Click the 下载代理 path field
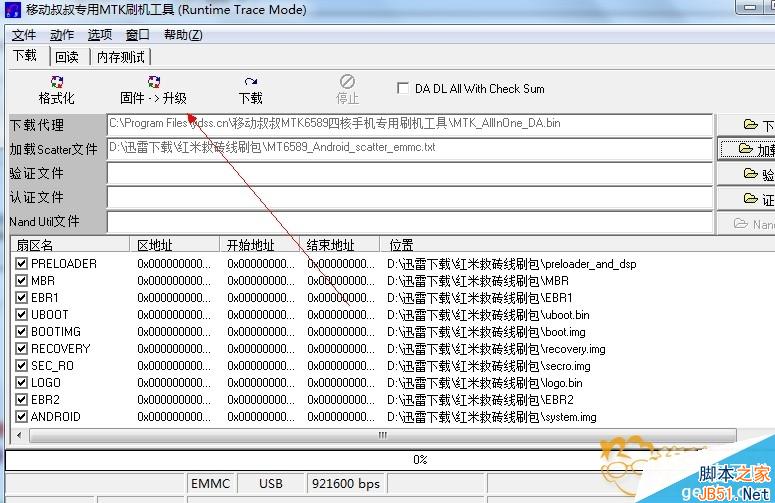The image size is (775, 503). [x=410, y=125]
